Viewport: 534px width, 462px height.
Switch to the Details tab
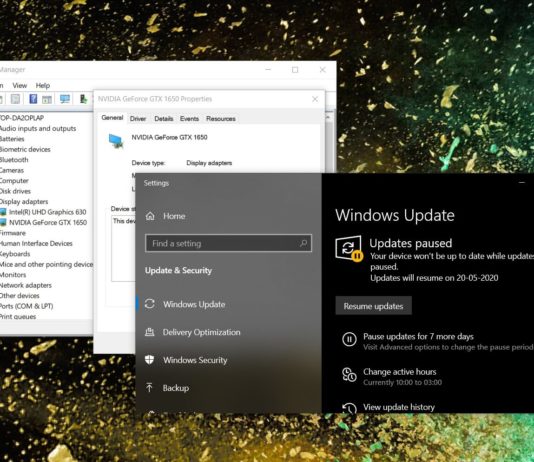[x=163, y=118]
